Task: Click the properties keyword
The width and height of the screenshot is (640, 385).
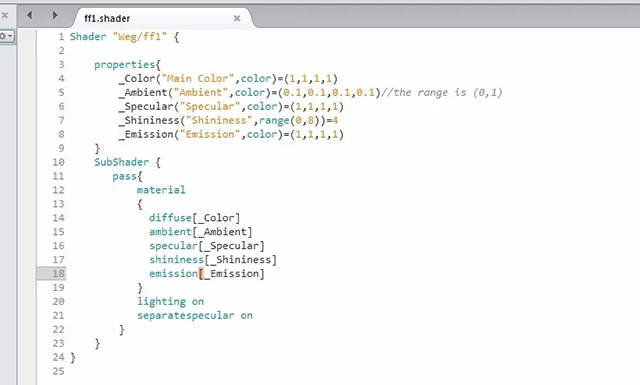Action: [124, 65]
